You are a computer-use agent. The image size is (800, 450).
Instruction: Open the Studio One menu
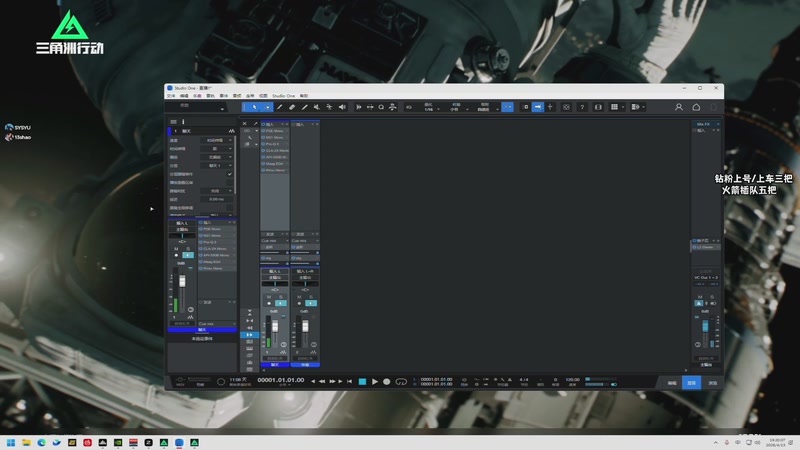284,95
